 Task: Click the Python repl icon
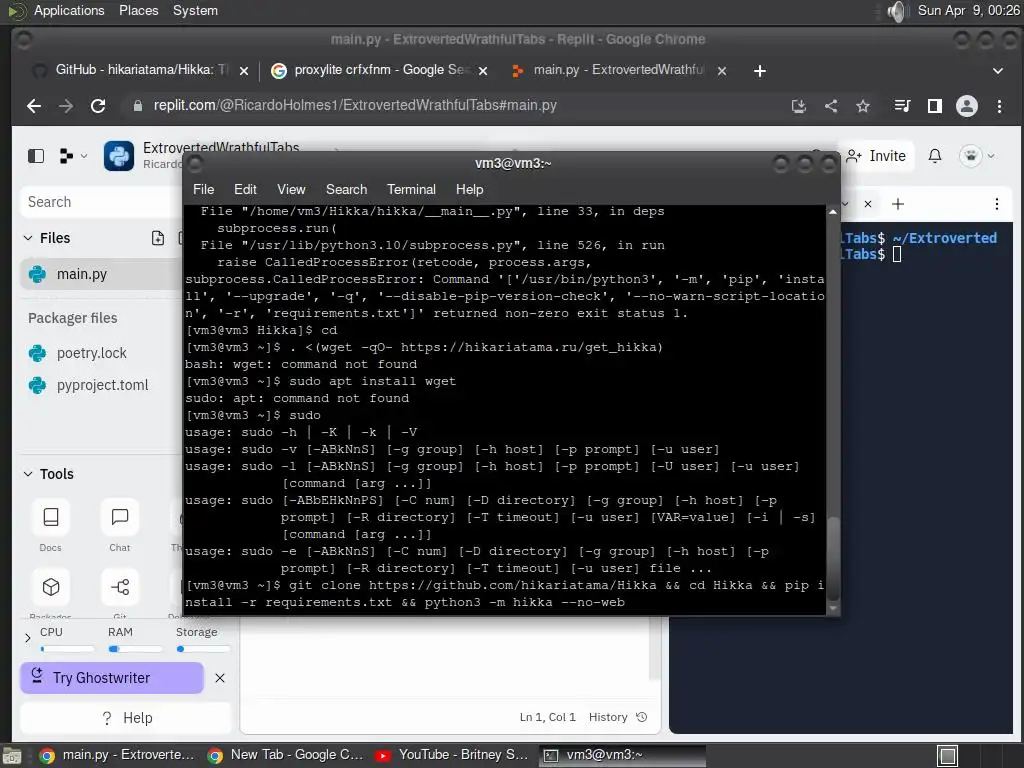[x=119, y=156]
